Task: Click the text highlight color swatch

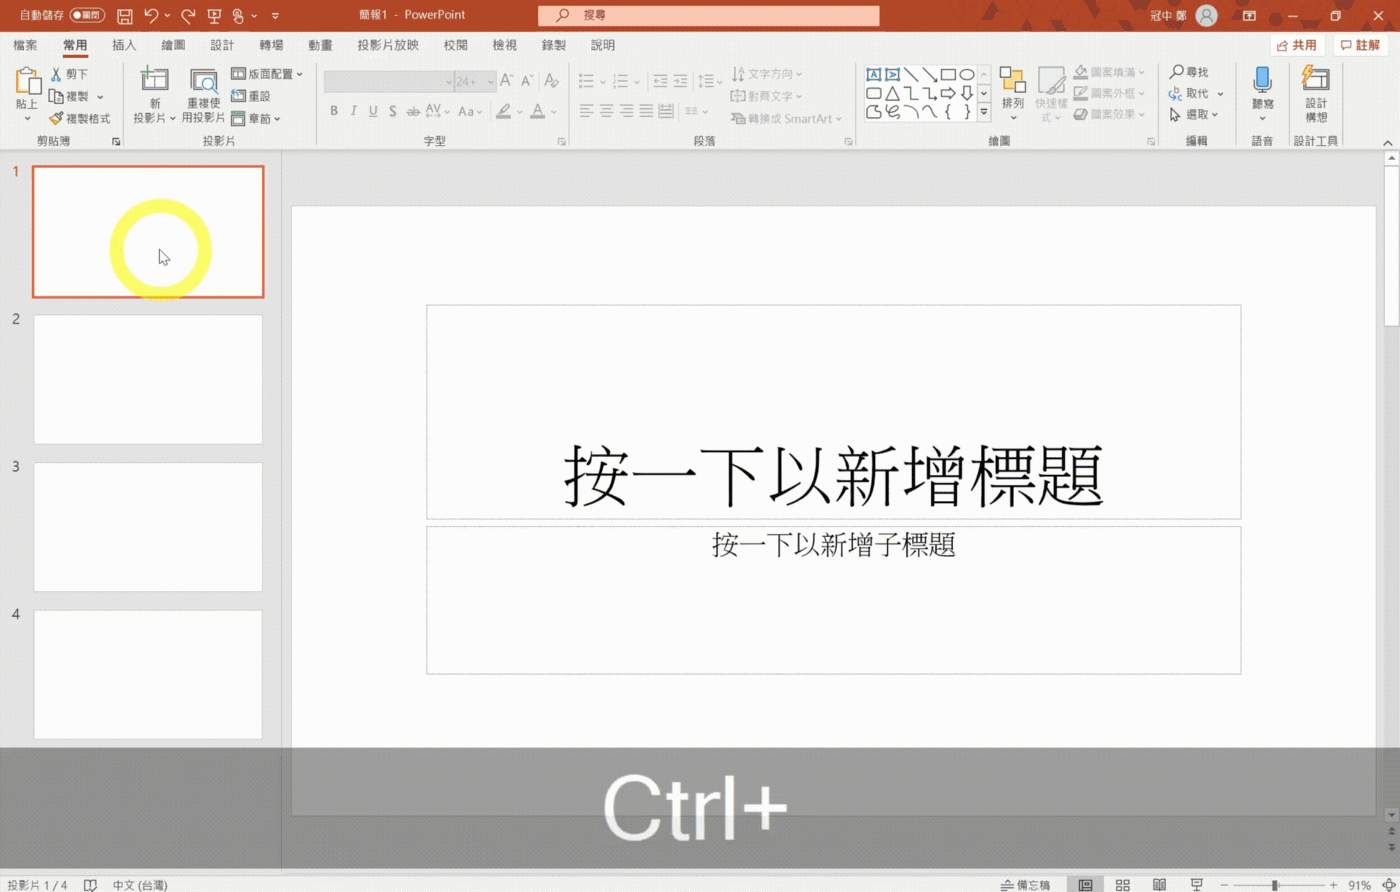Action: (505, 111)
